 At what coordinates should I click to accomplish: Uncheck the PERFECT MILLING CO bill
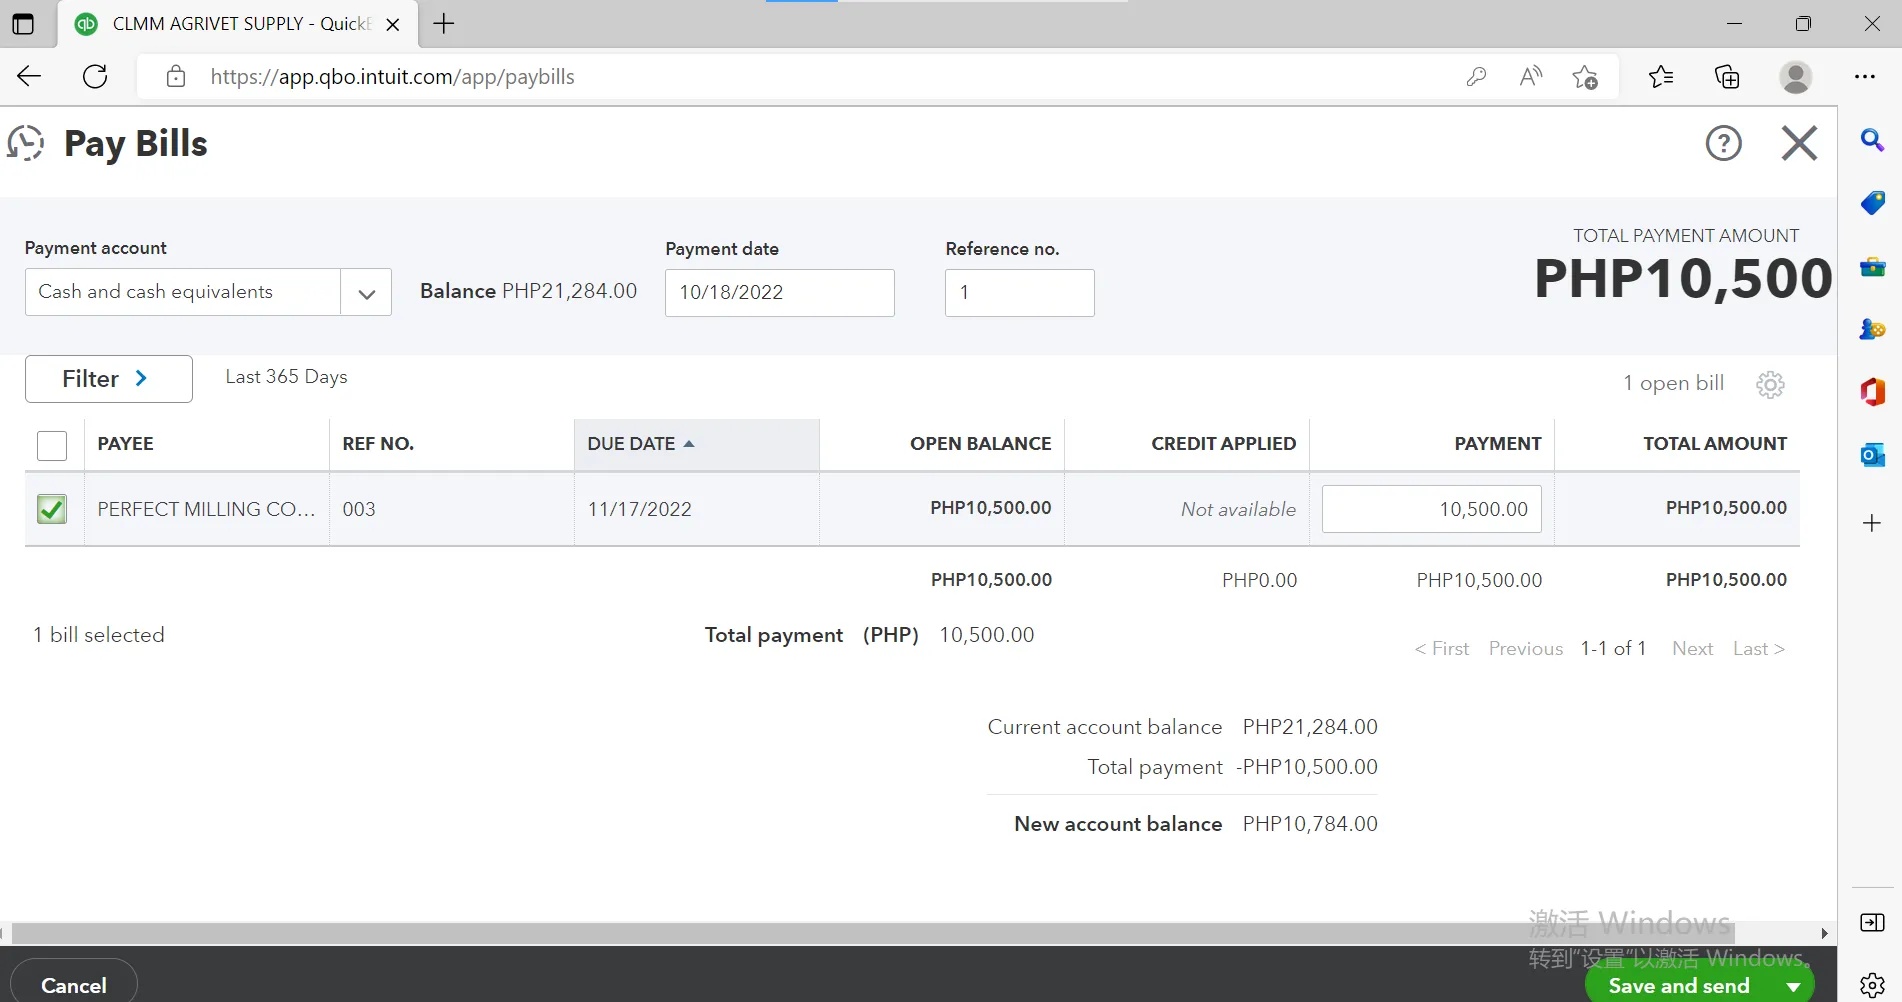pos(52,509)
